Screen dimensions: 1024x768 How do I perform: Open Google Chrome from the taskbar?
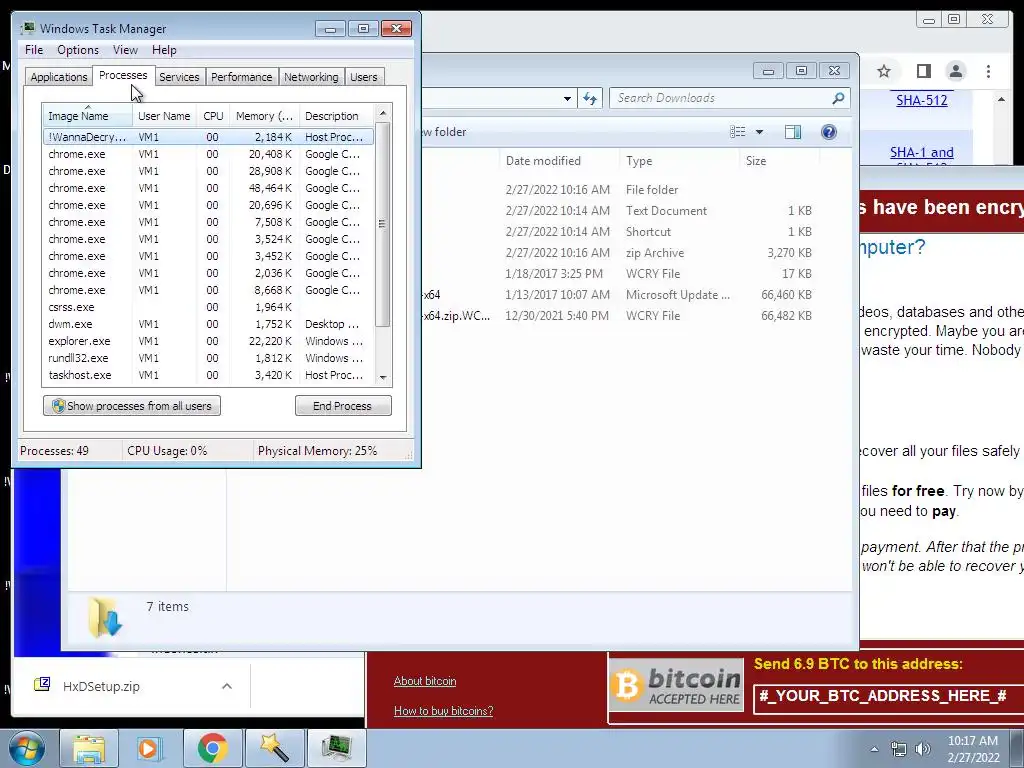coord(212,748)
